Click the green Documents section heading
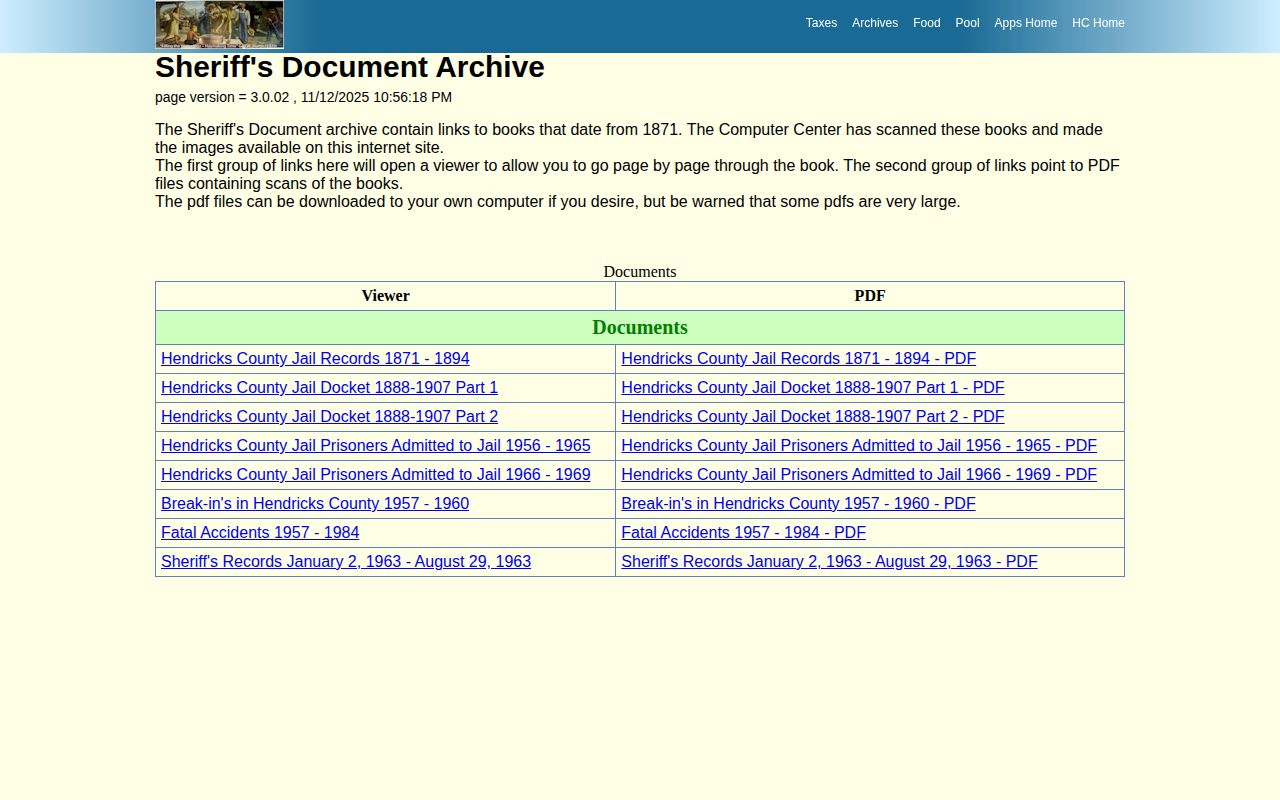This screenshot has width=1280, height=800. 640,327
